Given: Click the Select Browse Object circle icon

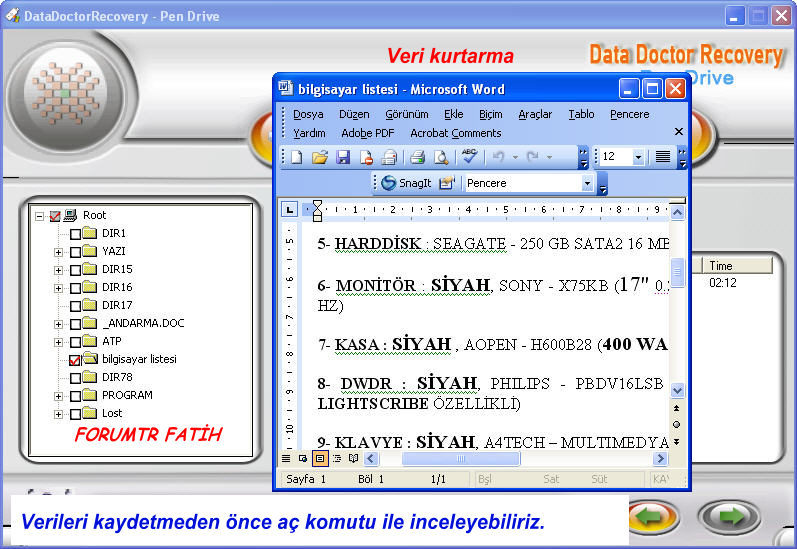Looking at the screenshot, I should point(677,424).
